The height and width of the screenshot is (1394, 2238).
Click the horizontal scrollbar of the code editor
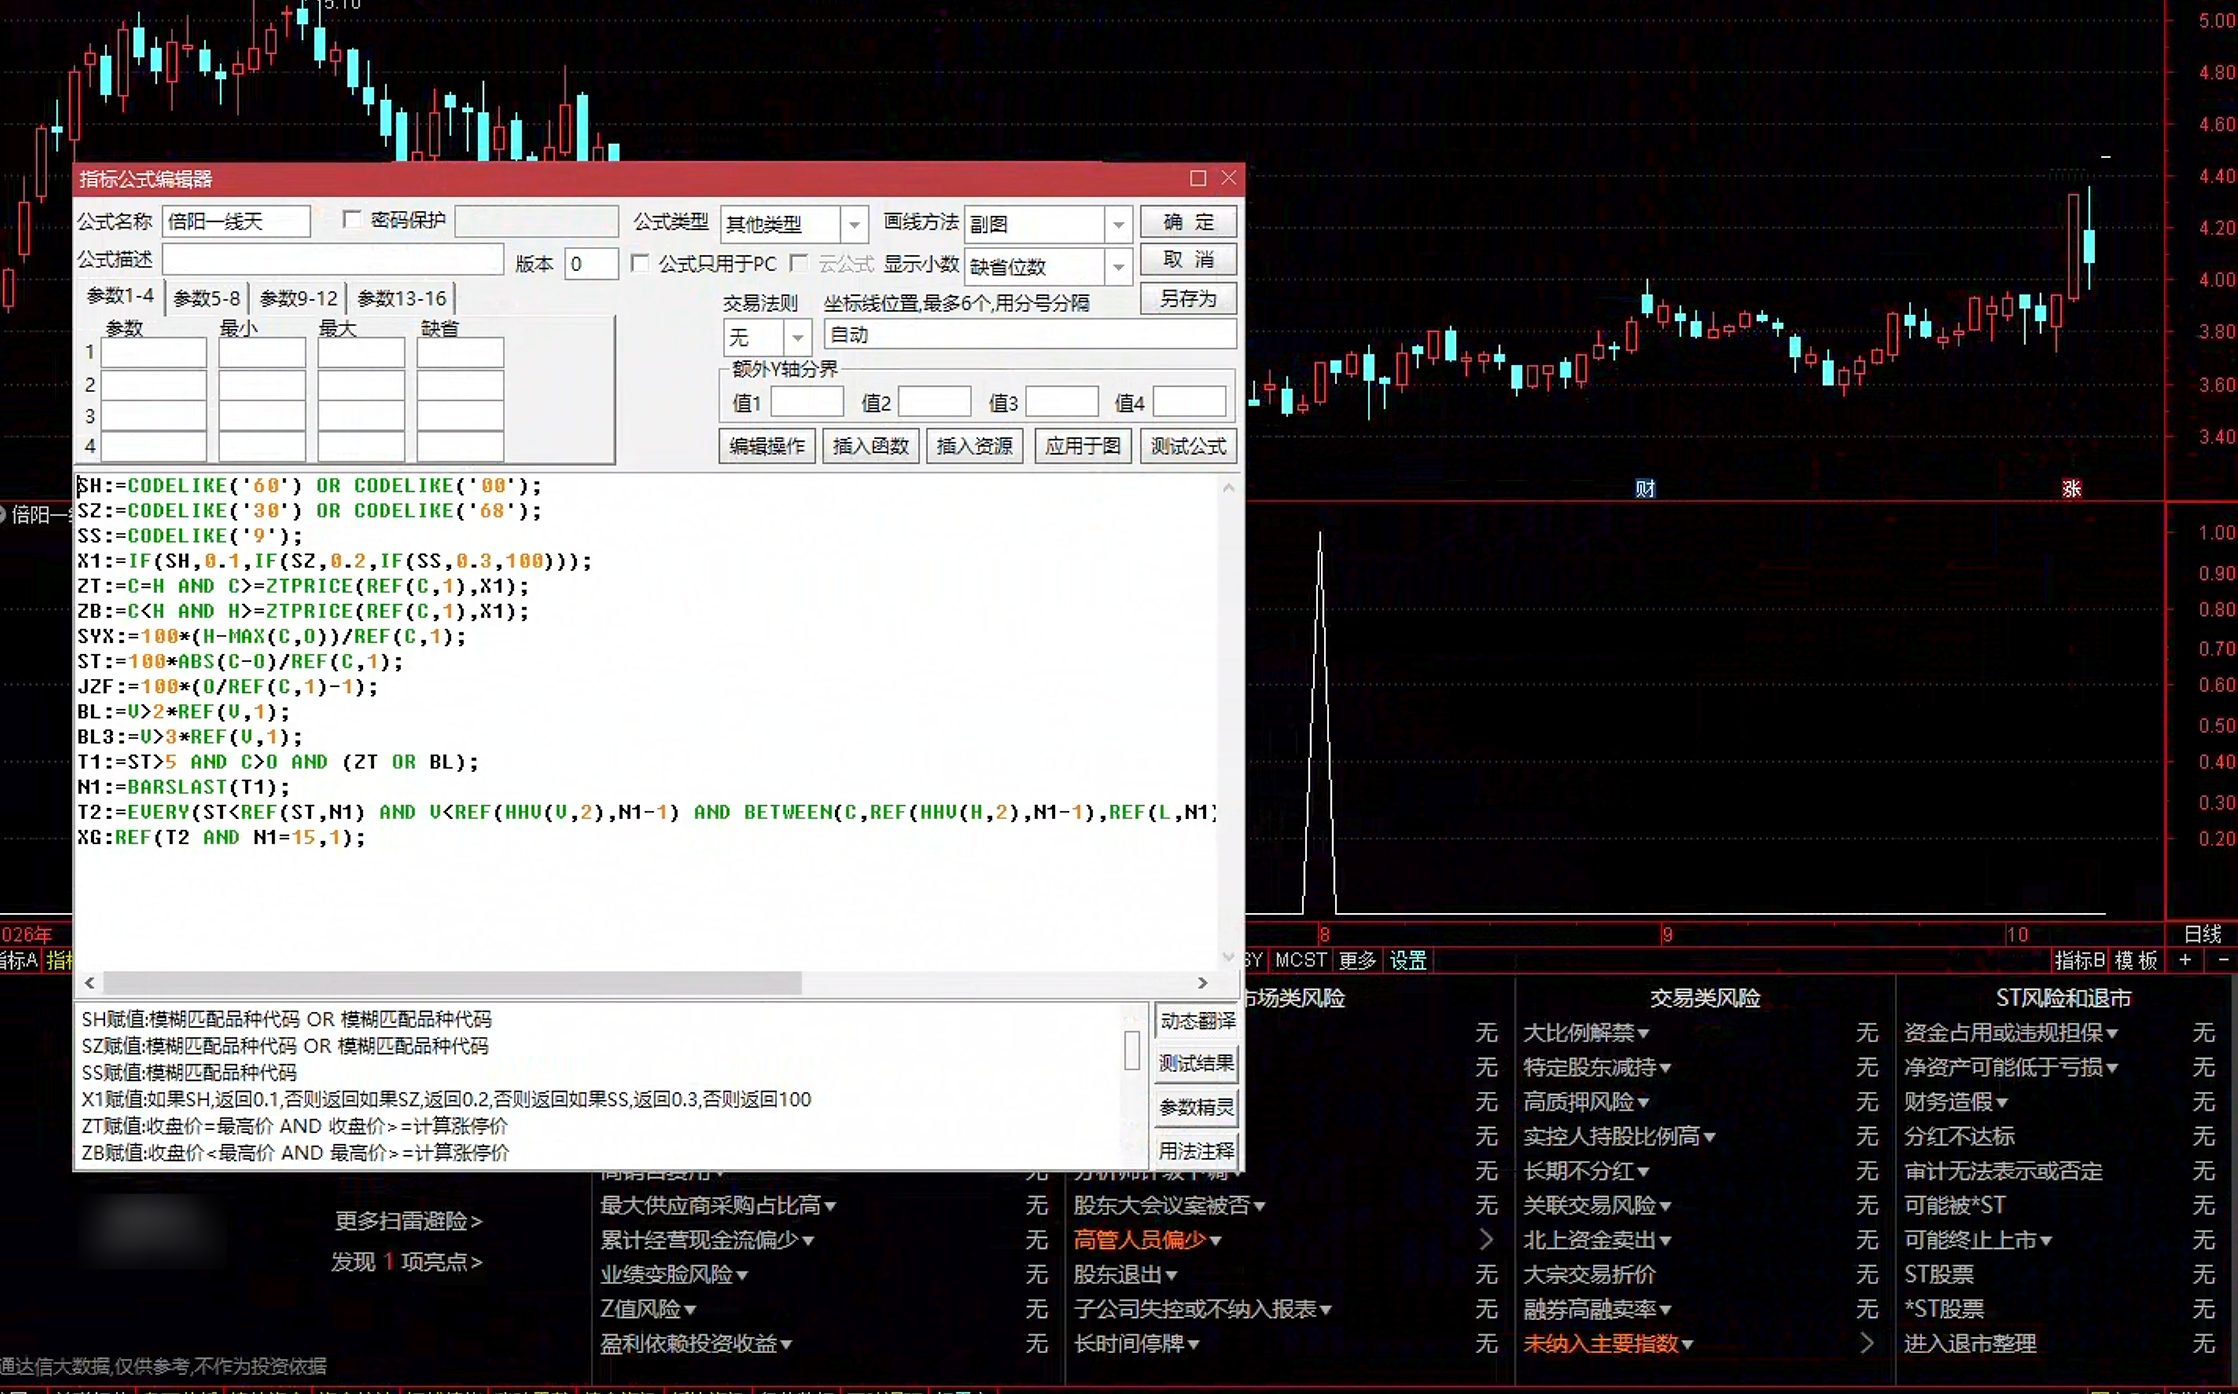tap(646, 983)
